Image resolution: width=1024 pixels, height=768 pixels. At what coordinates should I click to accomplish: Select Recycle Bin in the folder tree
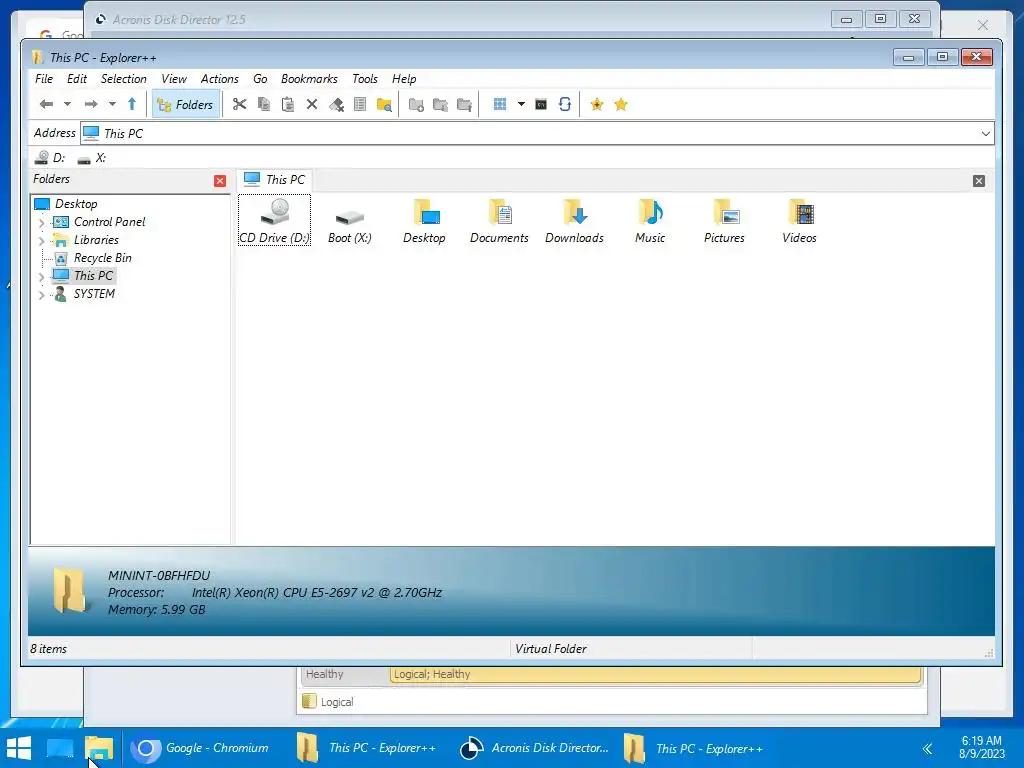[103, 258]
